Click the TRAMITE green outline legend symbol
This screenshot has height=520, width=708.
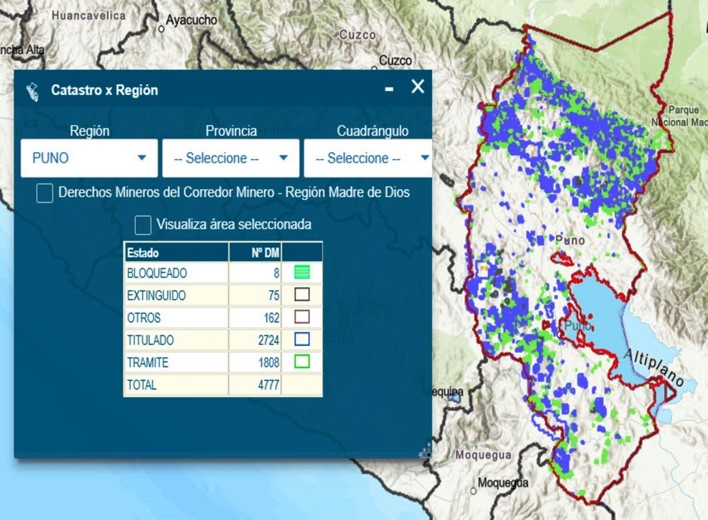point(301,362)
